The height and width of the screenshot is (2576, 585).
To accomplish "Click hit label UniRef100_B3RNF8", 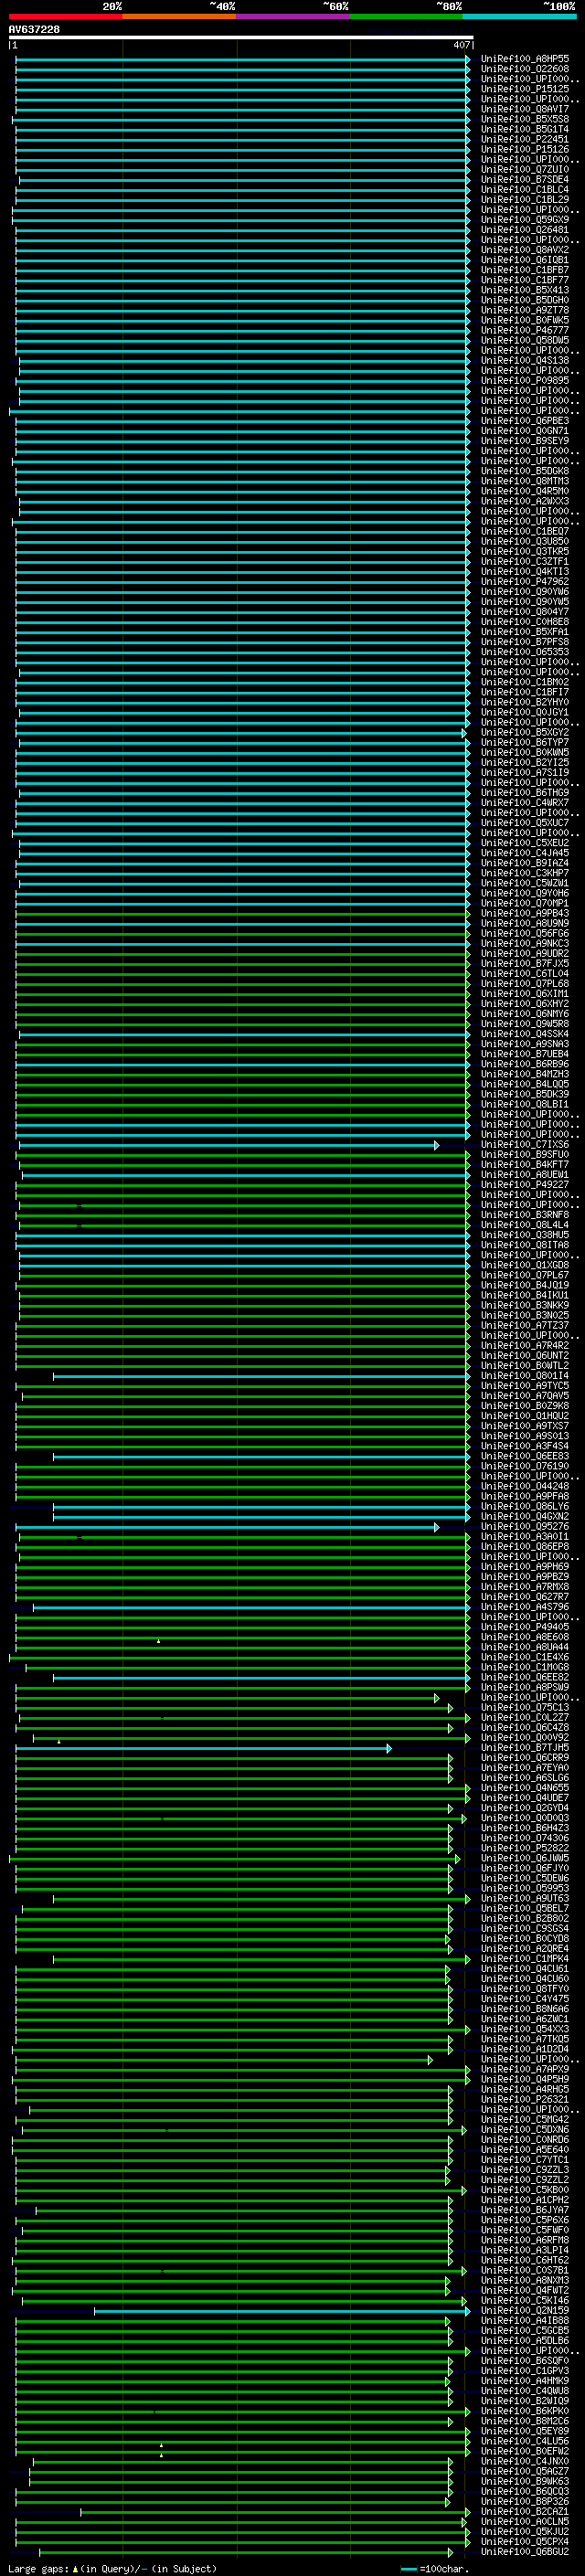I will (525, 1215).
